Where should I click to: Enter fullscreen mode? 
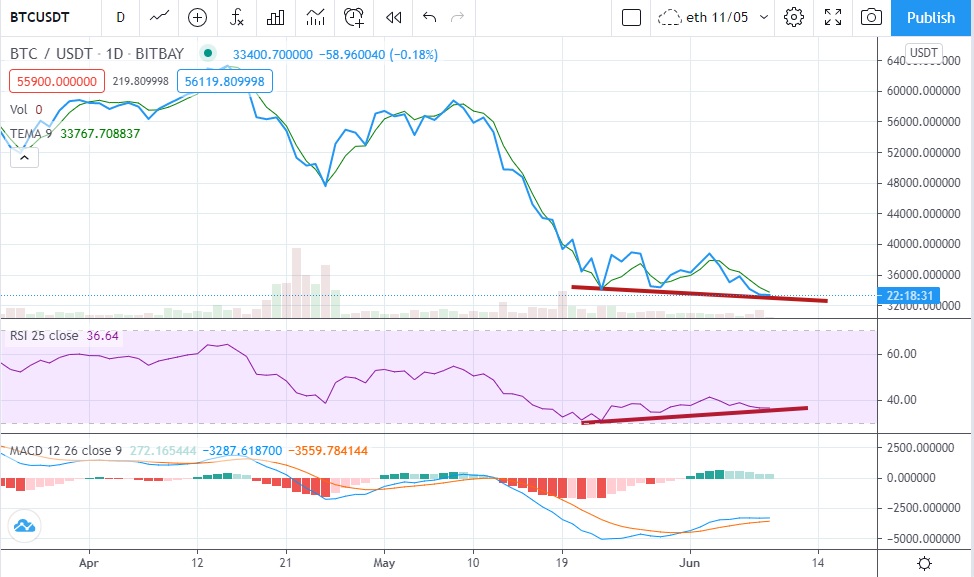[x=832, y=17]
